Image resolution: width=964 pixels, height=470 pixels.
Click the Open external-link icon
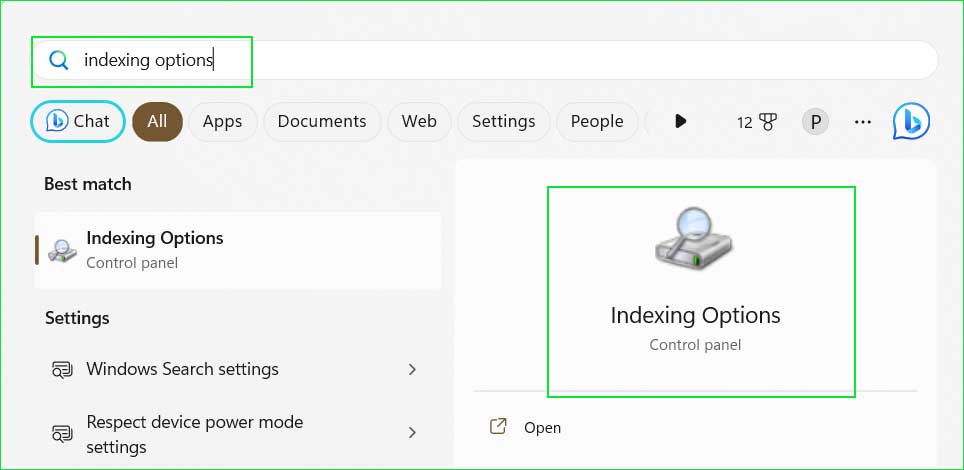click(497, 427)
